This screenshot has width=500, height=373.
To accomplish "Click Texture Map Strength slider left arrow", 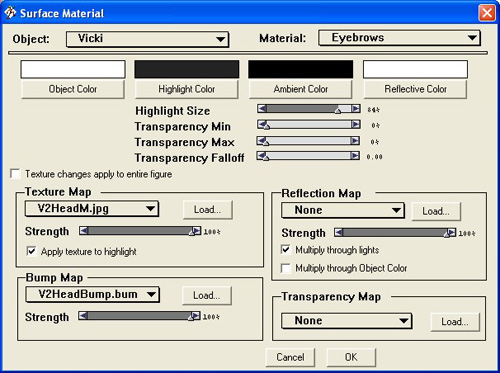I will coord(84,231).
